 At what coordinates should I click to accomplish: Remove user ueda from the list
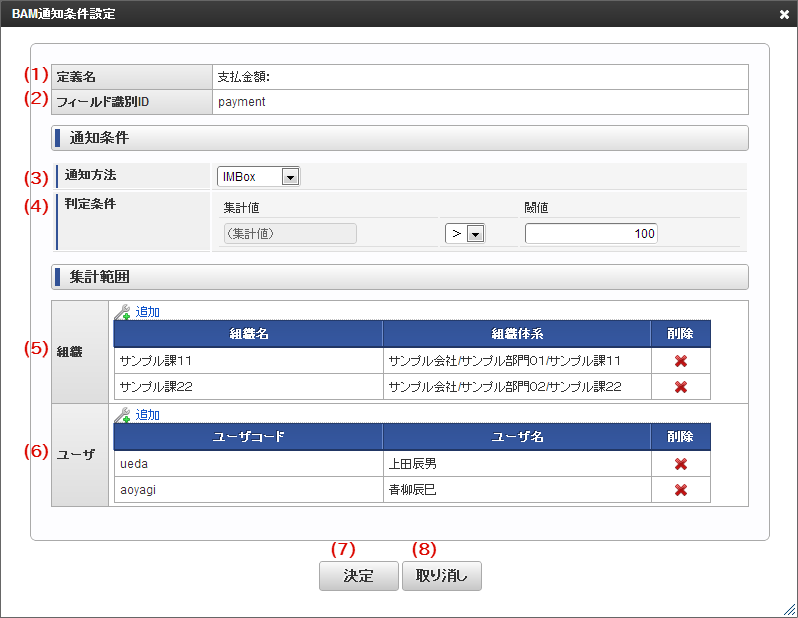click(680, 464)
